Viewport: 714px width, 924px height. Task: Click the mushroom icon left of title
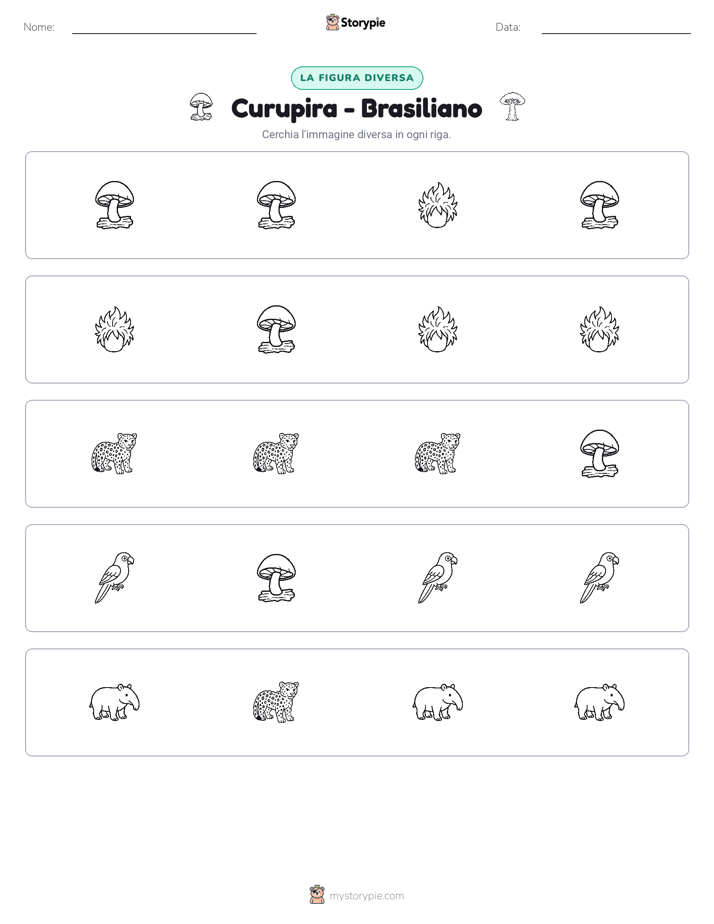[201, 107]
